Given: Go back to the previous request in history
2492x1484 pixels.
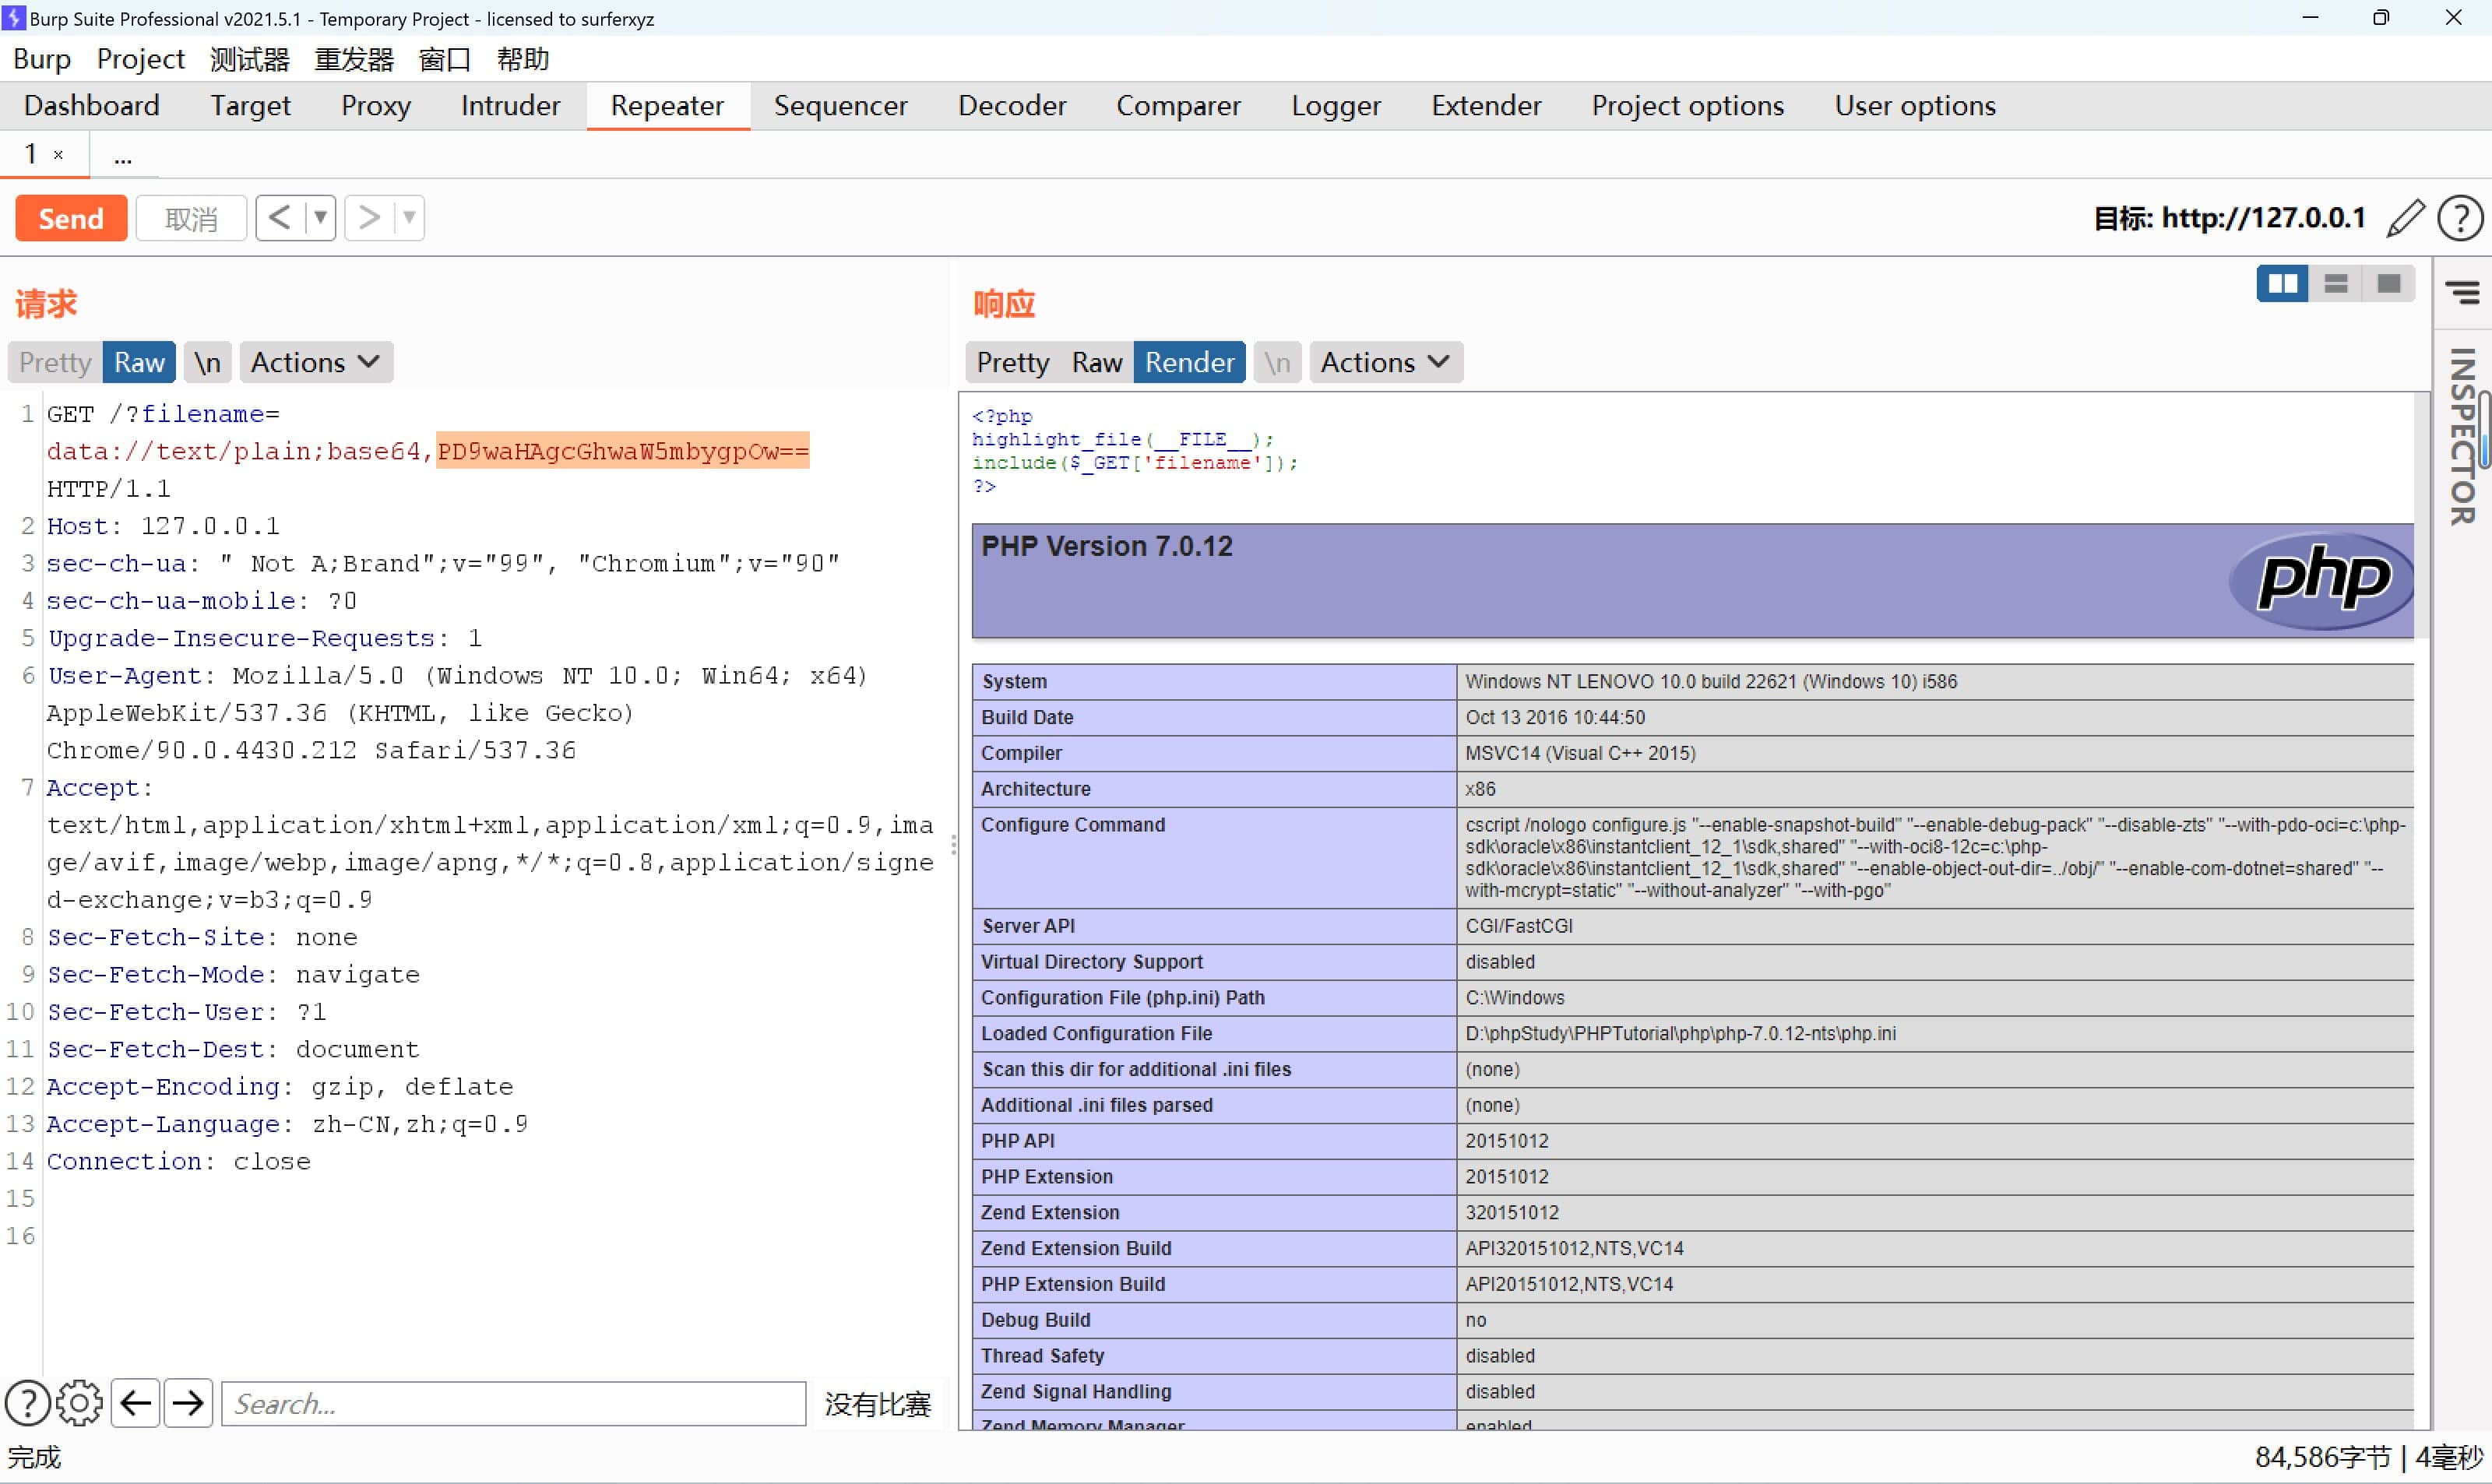Looking at the screenshot, I should [280, 218].
